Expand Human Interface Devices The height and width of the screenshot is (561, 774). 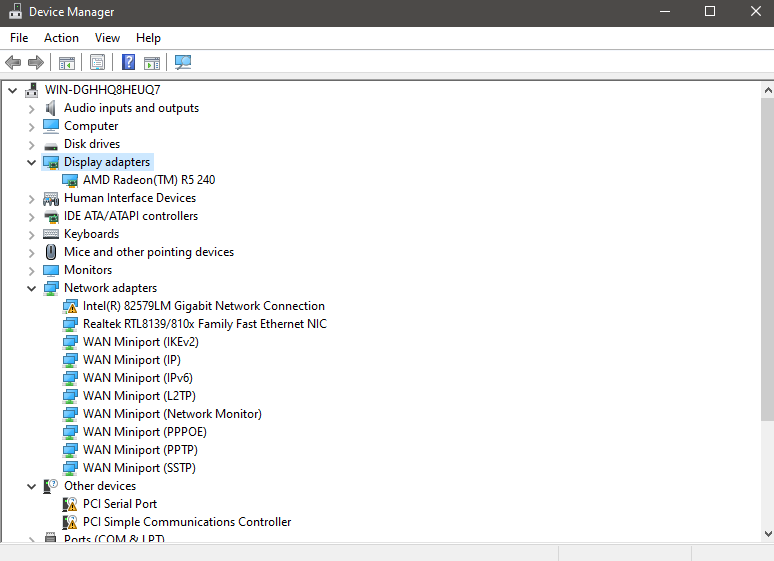coord(32,199)
